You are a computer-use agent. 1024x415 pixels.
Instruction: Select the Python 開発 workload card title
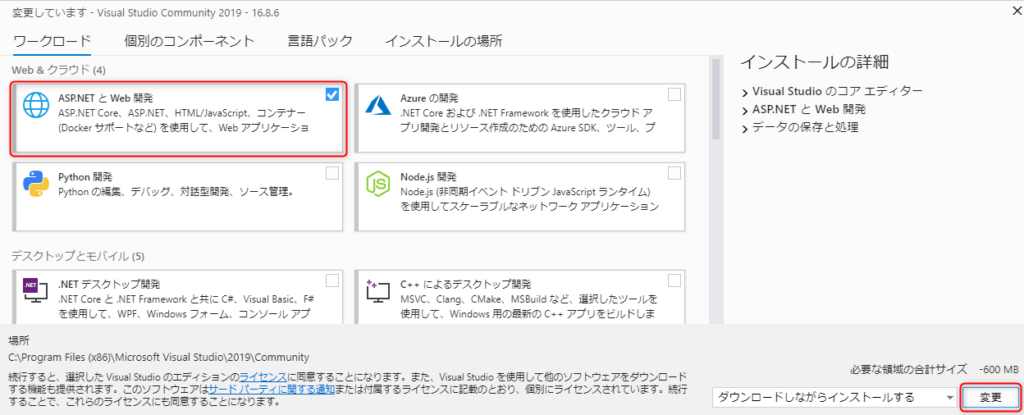(85, 177)
